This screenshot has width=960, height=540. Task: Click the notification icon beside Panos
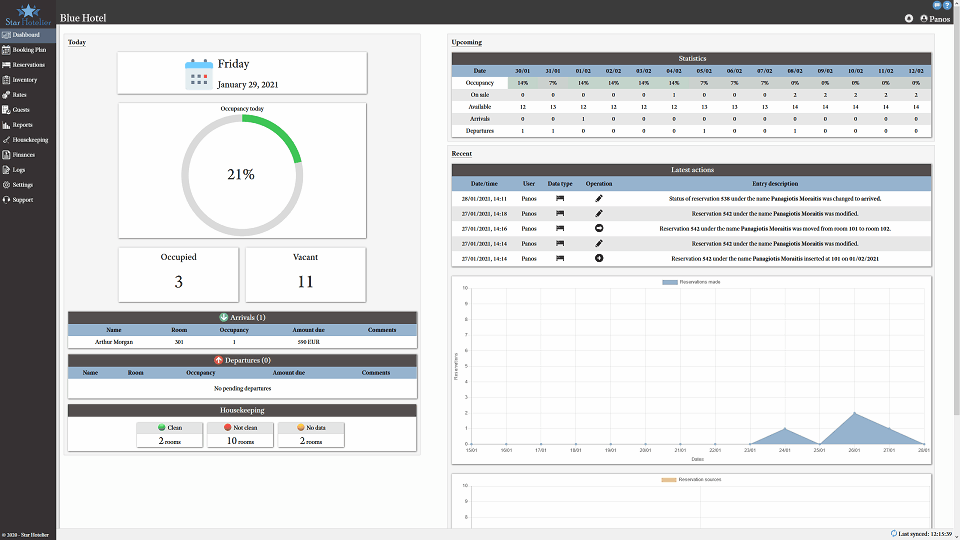coord(908,18)
